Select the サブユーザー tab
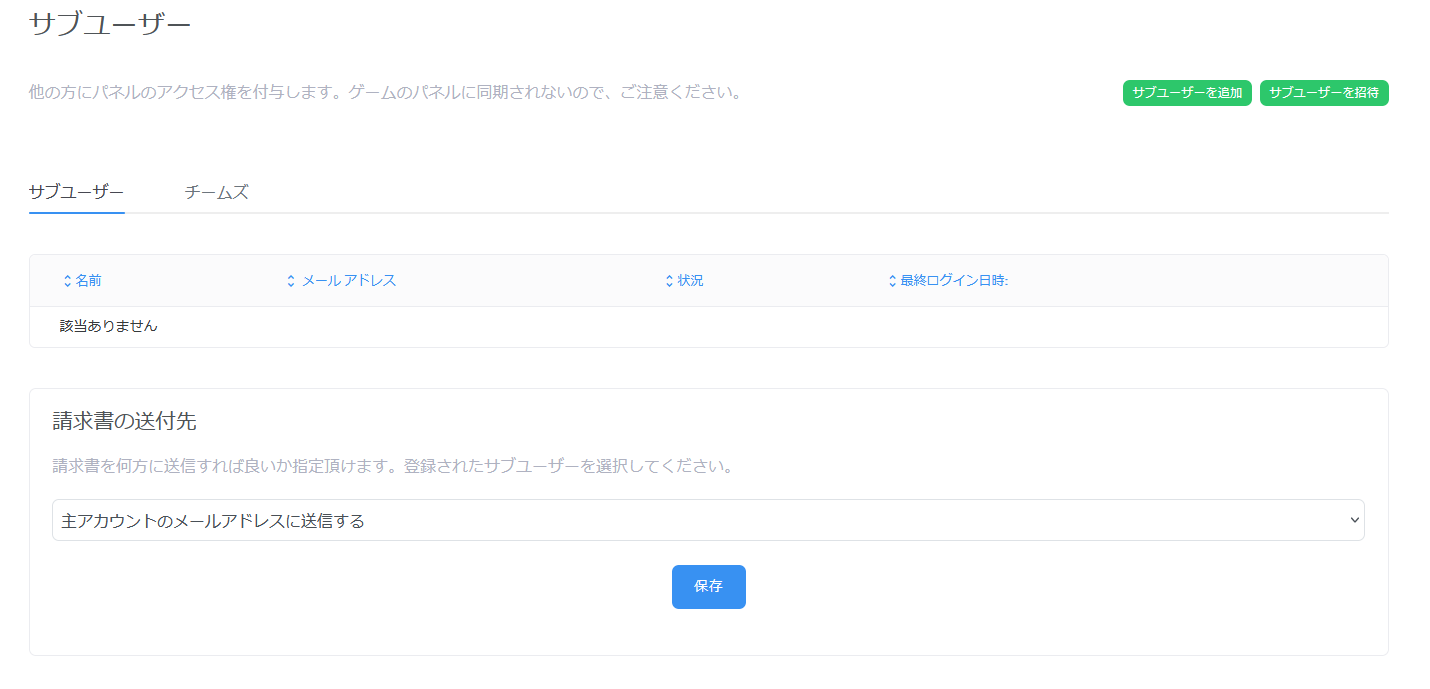 pos(76,191)
